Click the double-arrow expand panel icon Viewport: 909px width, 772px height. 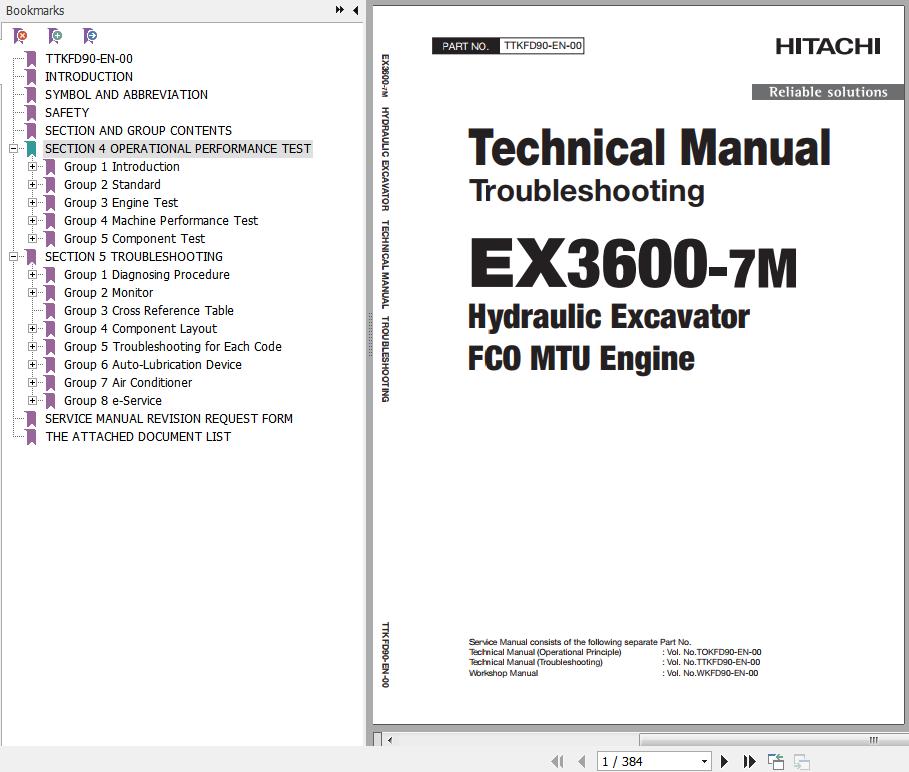click(x=340, y=10)
